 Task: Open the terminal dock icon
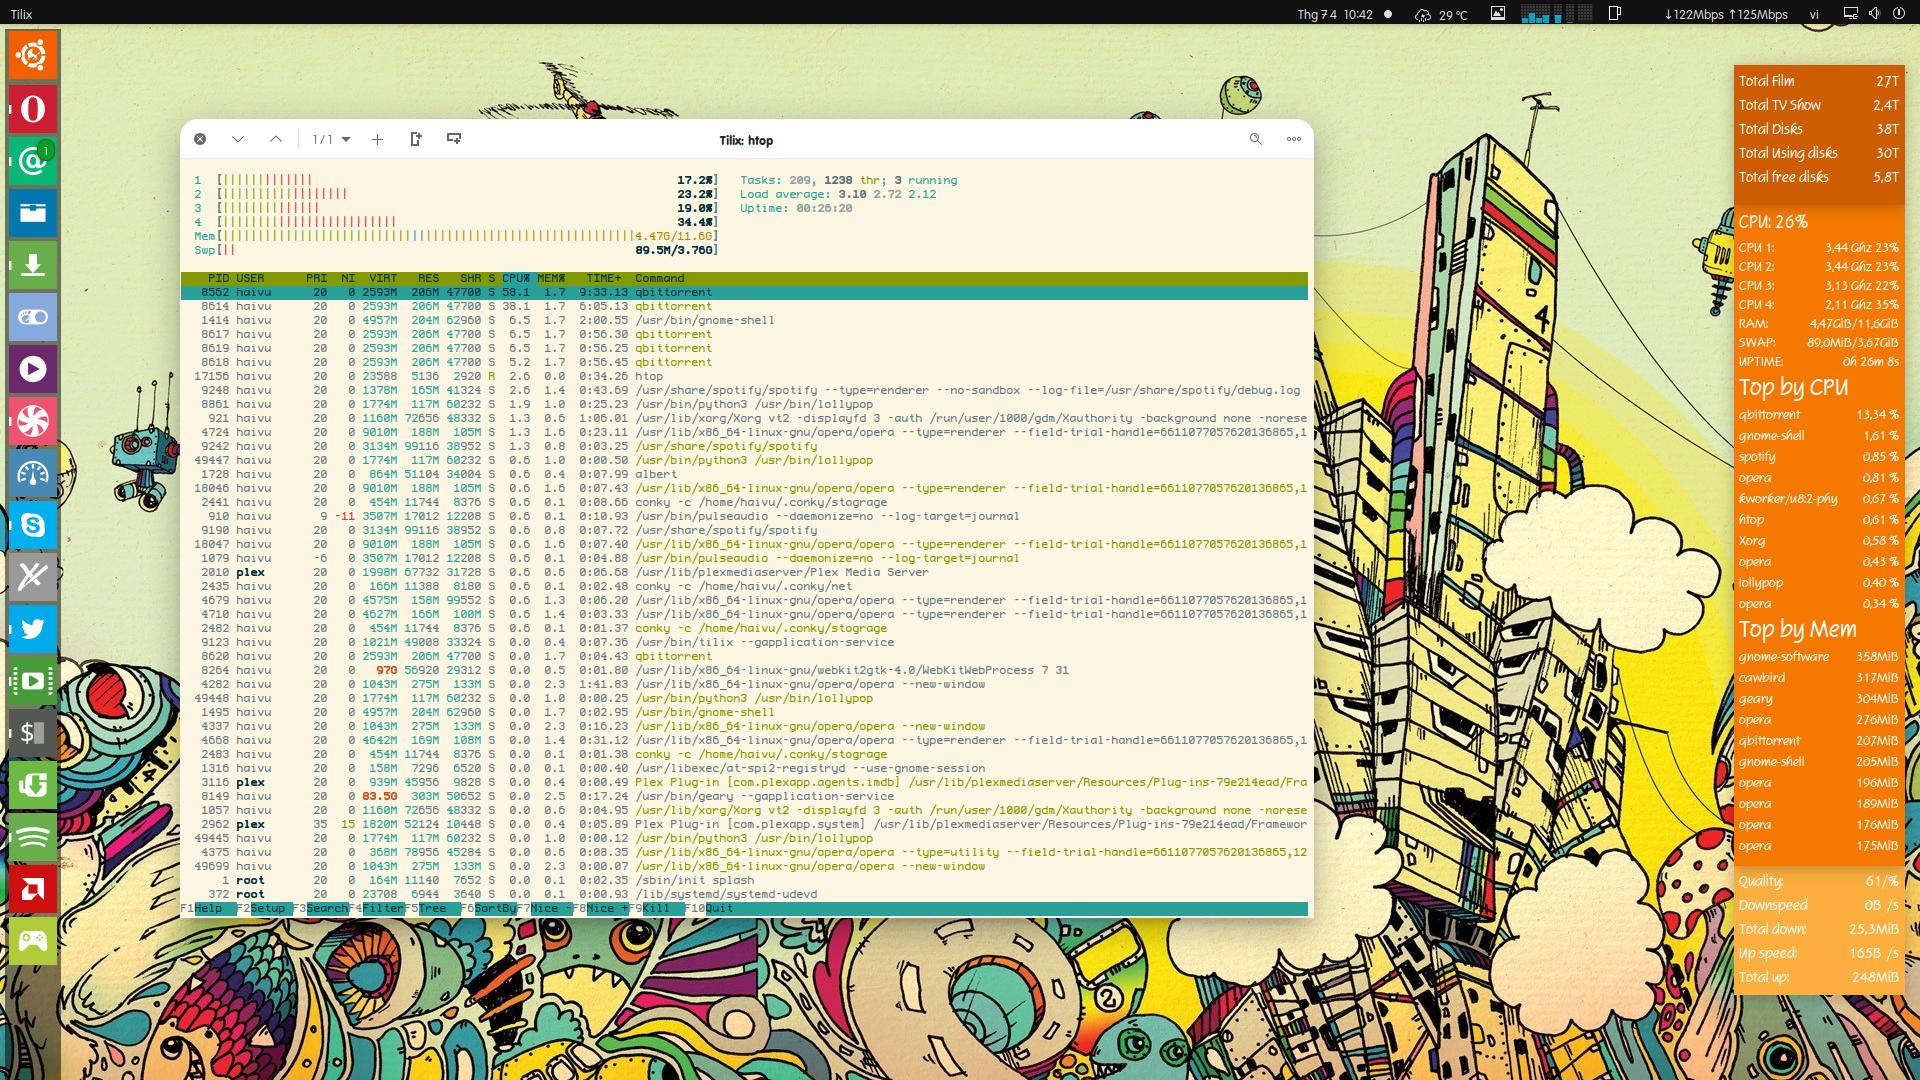pyautogui.click(x=33, y=732)
